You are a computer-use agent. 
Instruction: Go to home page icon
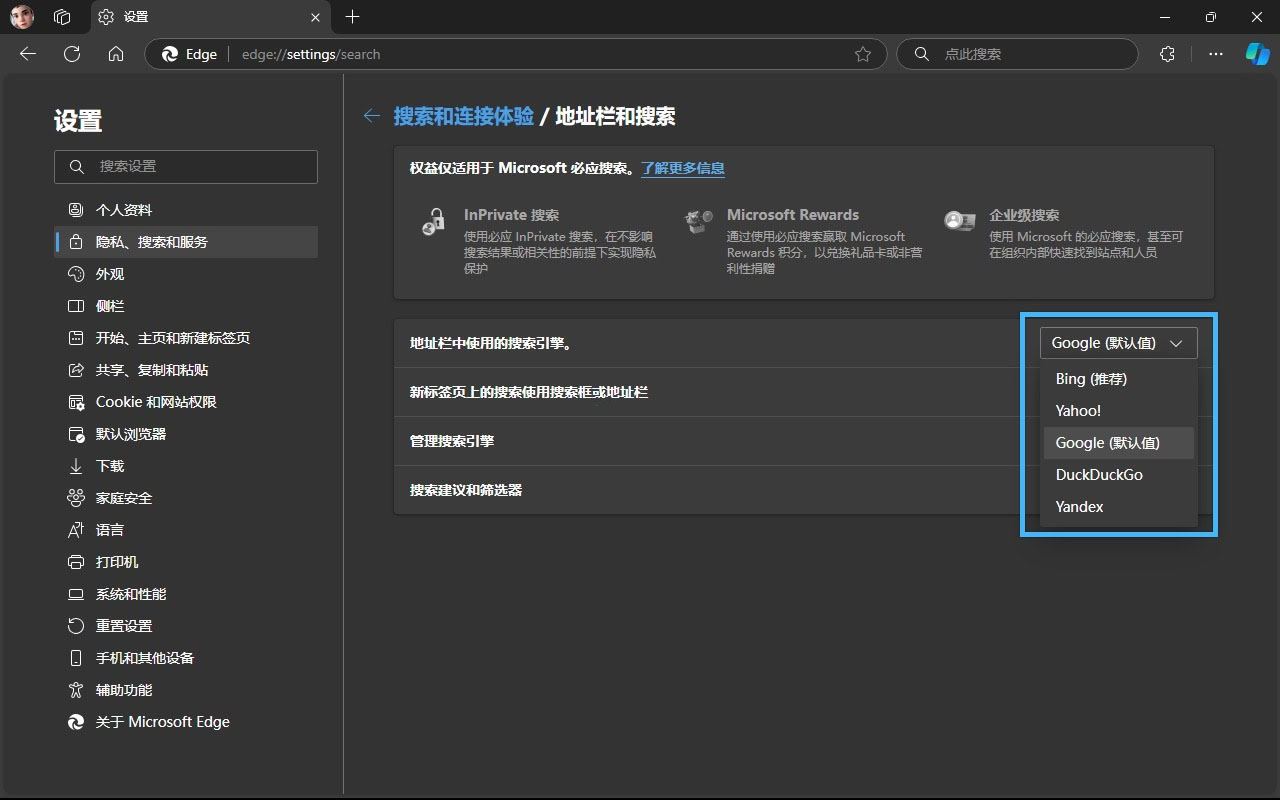116,54
